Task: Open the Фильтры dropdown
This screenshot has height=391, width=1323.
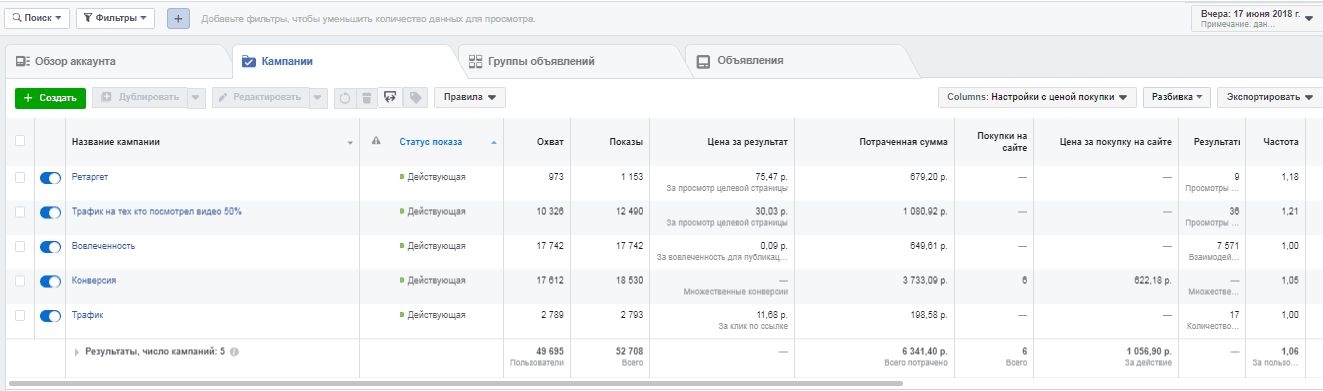Action: click(x=116, y=18)
